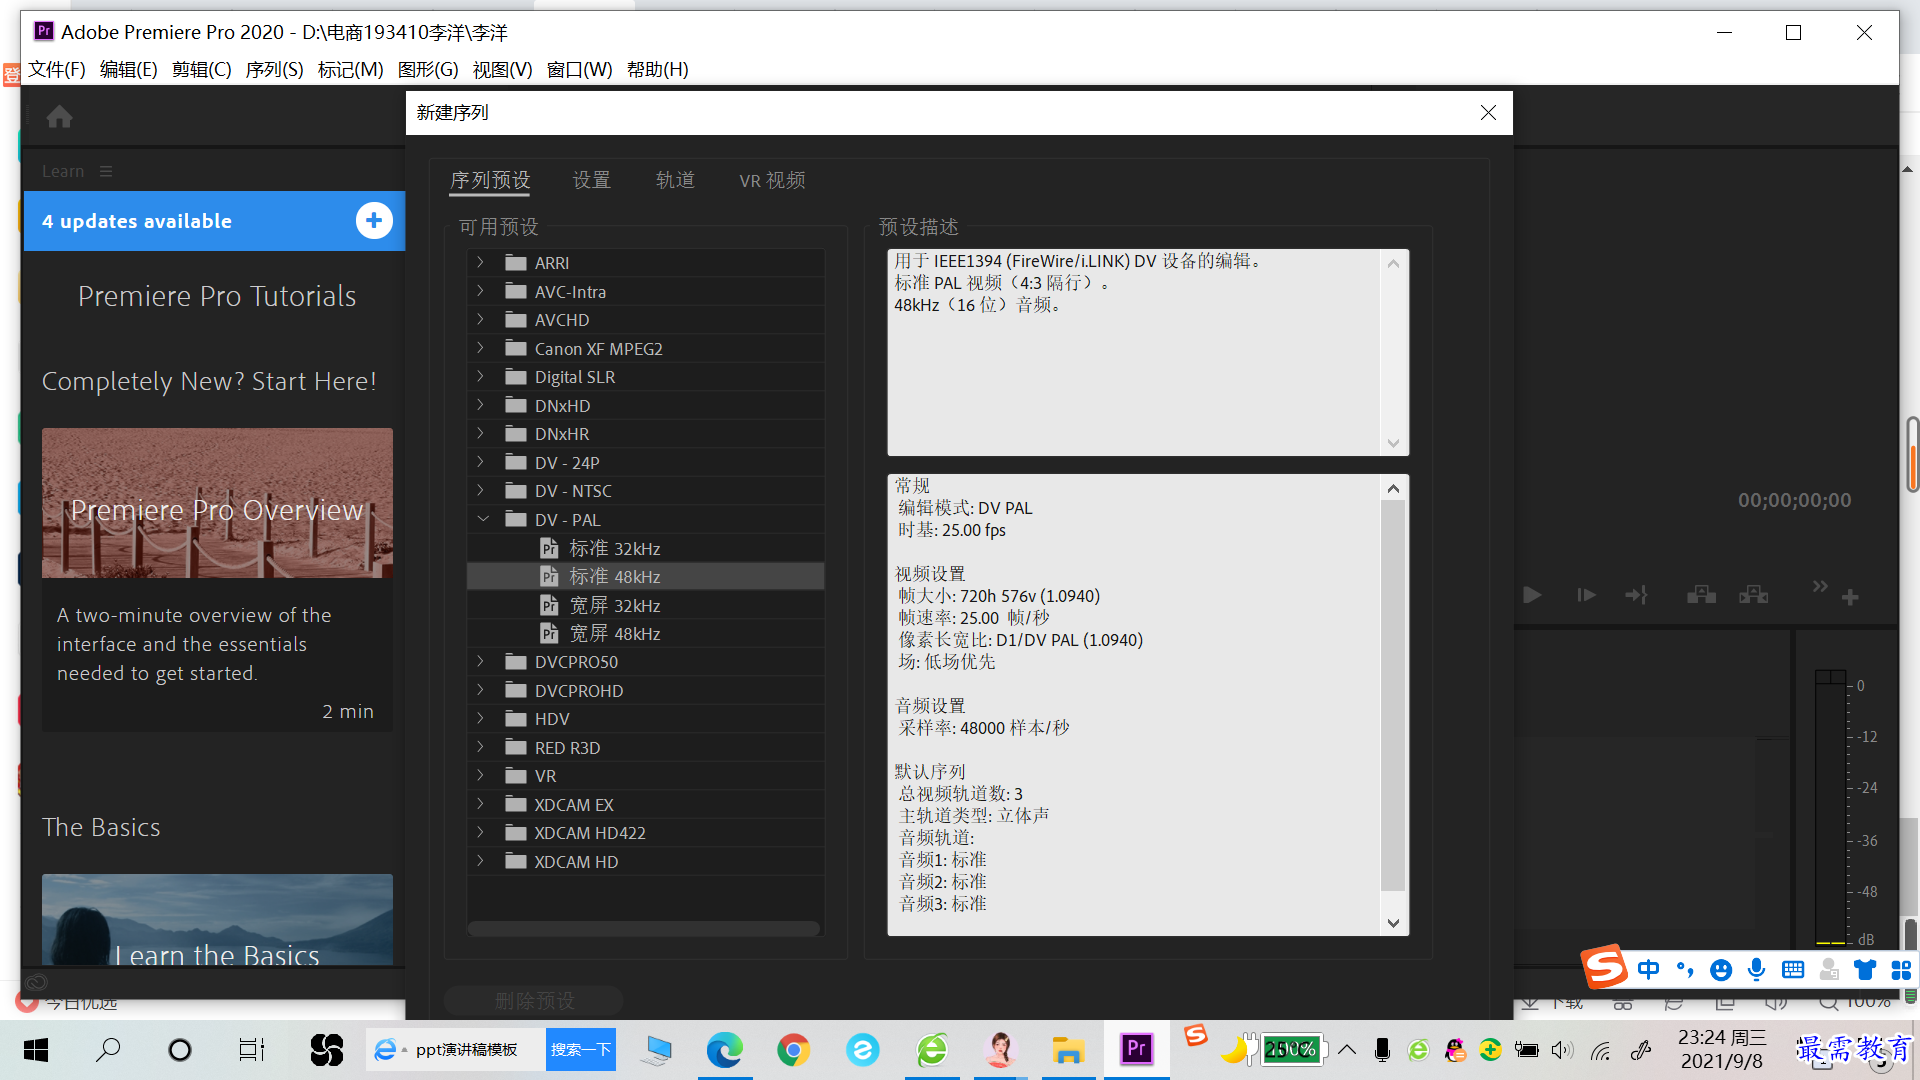Viewport: 1920px width, 1080px height.
Task: Open Sogou emoji smiley icon
Action: click(x=1721, y=970)
